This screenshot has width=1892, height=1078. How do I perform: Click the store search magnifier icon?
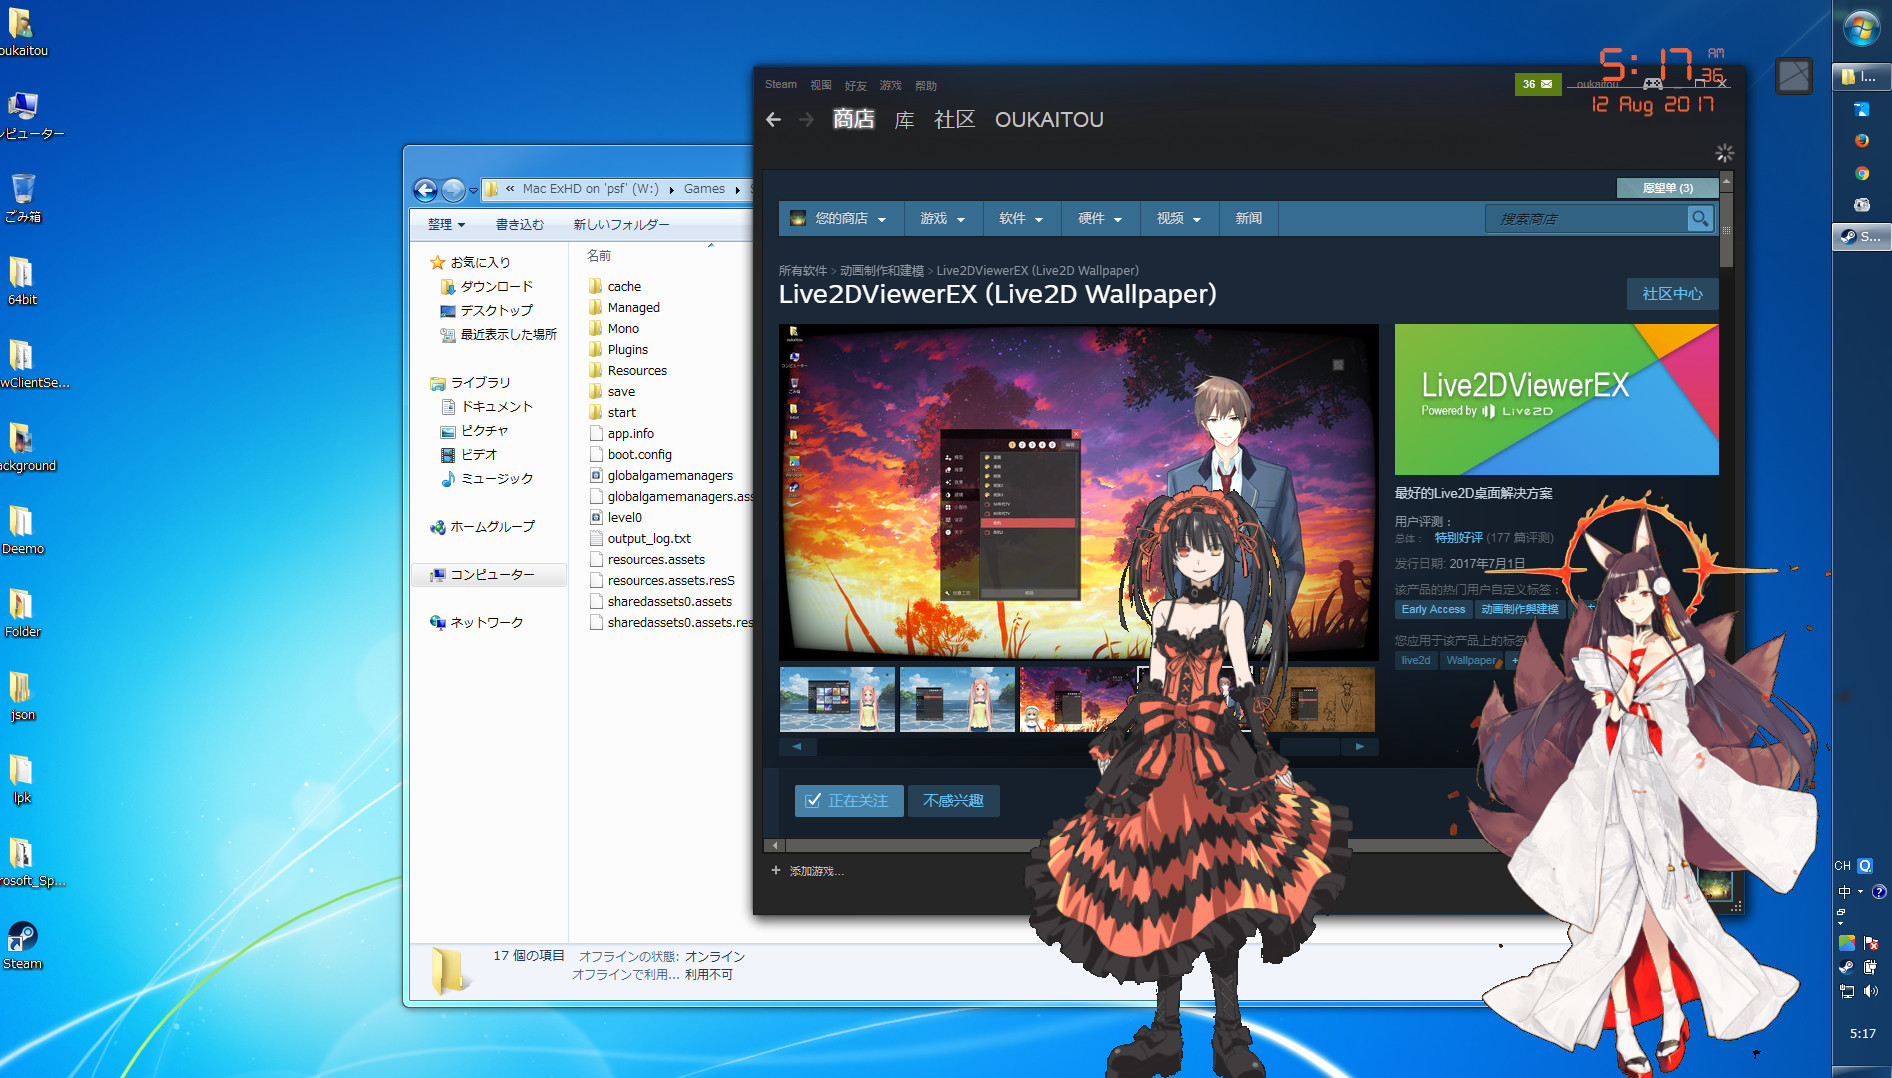1700,218
